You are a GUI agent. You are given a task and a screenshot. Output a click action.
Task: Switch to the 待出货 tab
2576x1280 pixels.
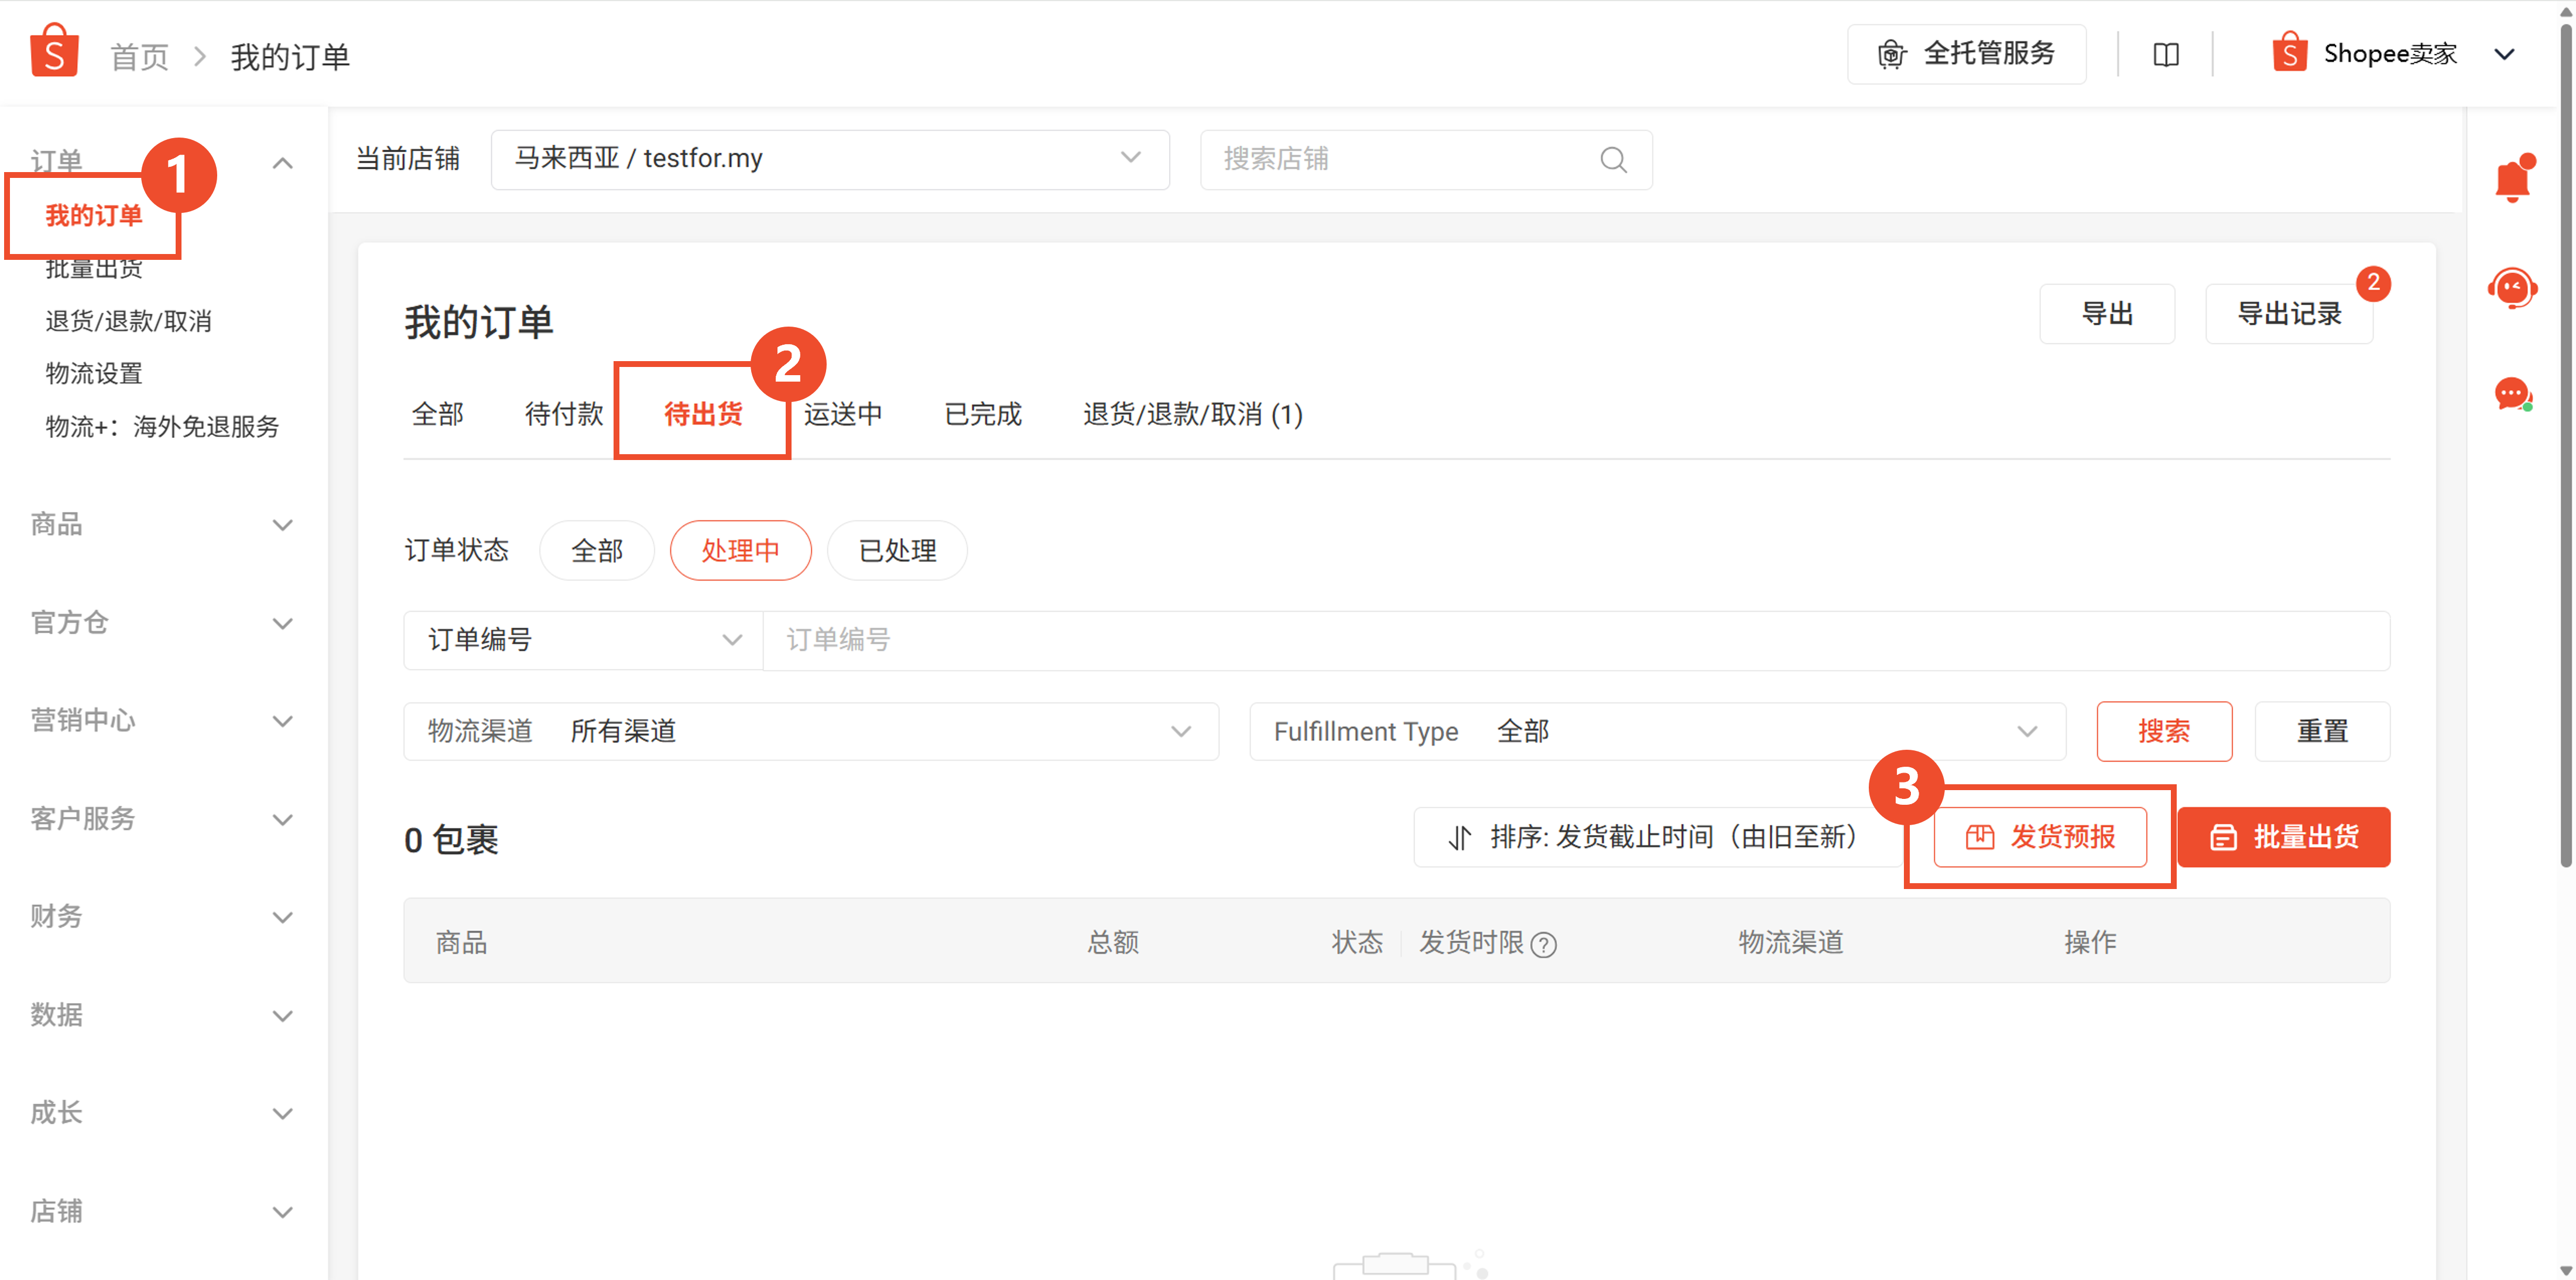tap(703, 414)
